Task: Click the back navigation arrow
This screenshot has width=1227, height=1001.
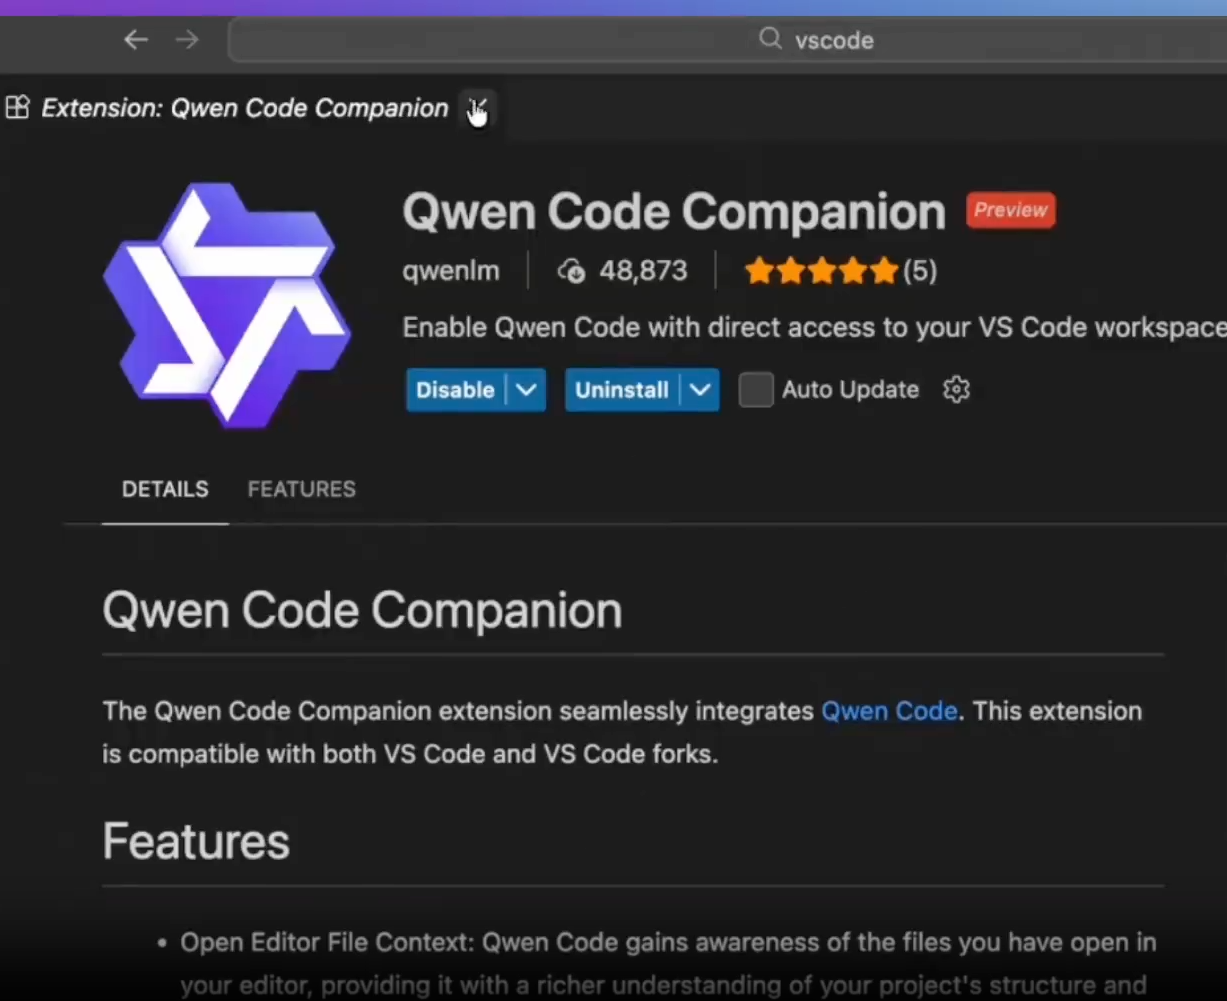Action: pos(136,39)
